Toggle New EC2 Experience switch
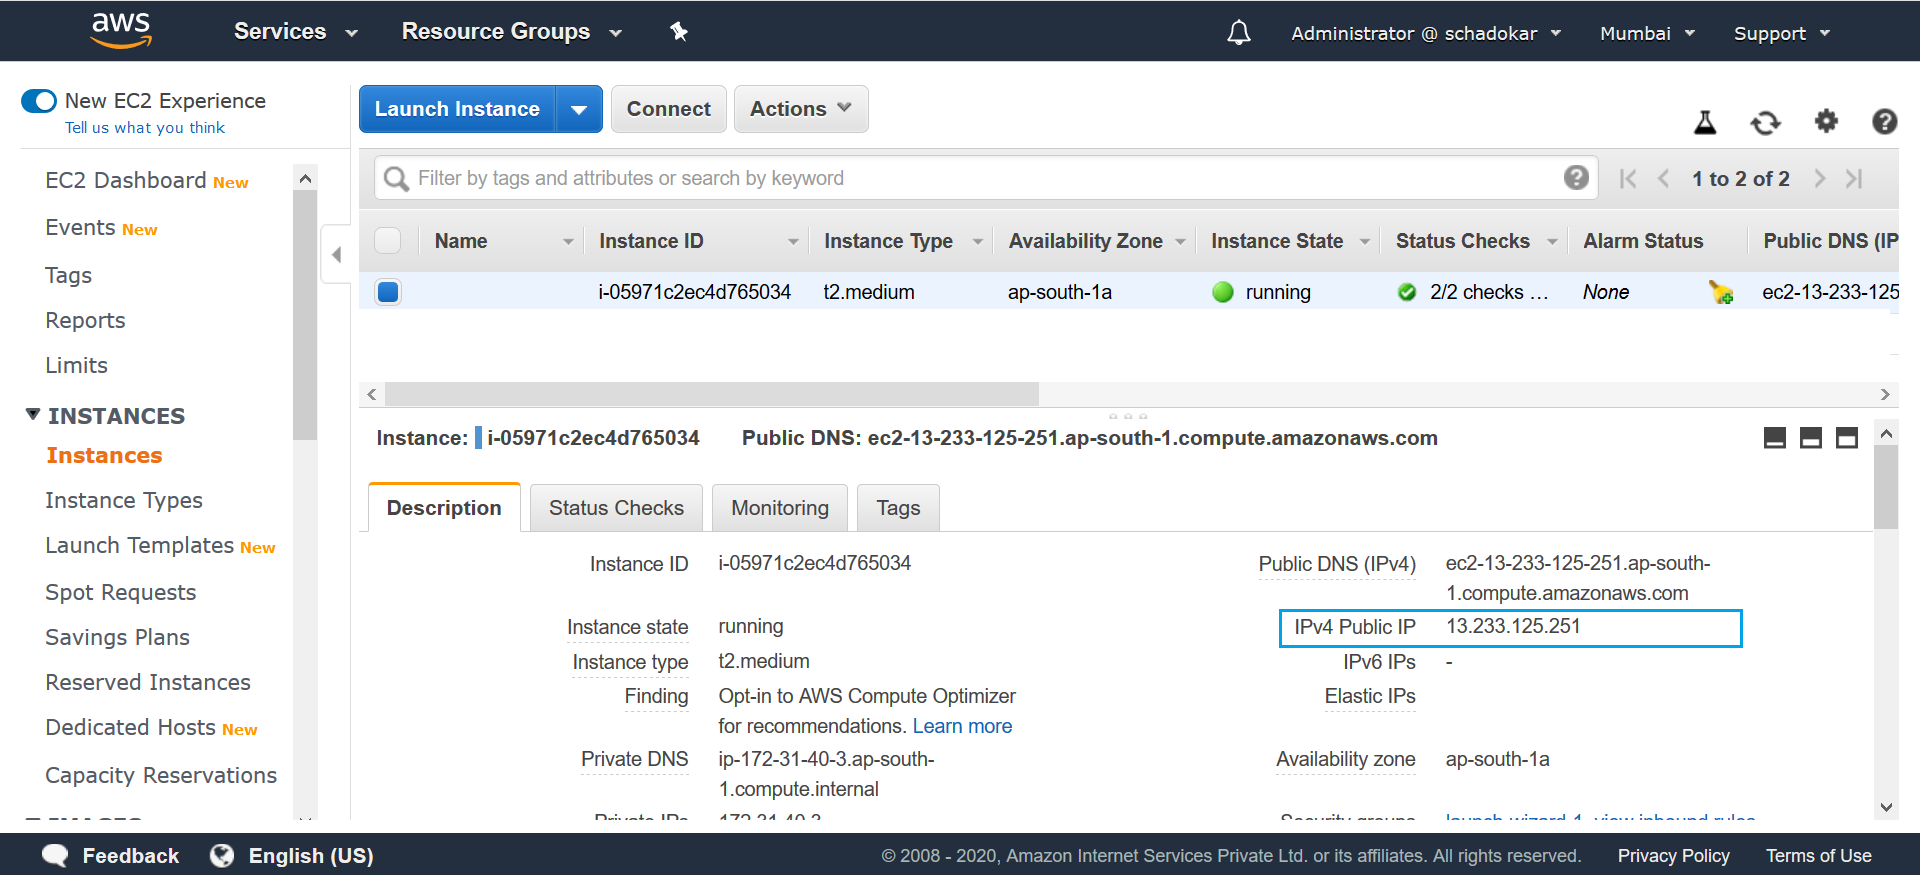 pyautogui.click(x=39, y=101)
